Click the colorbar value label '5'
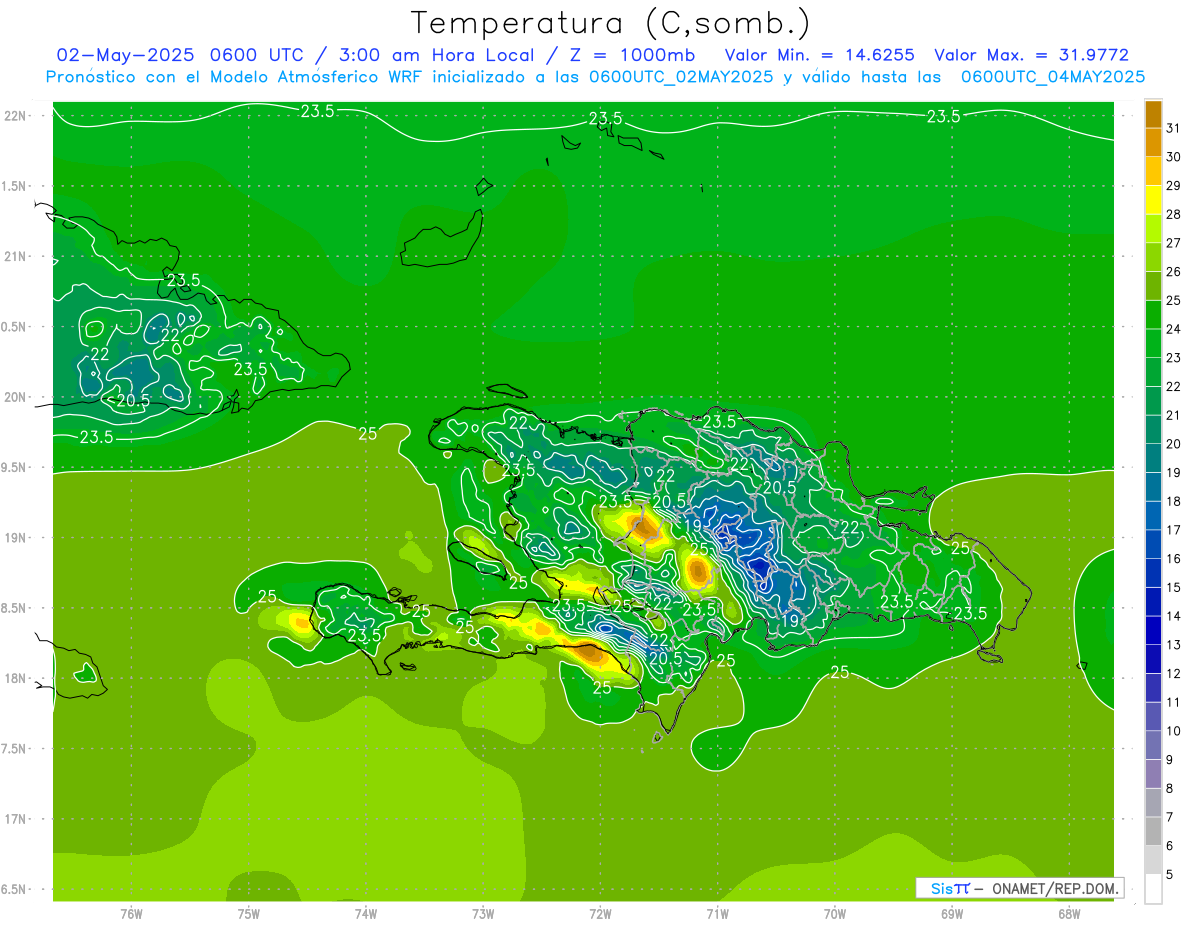Image resolution: width=1200 pixels, height=927 pixels. [1170, 874]
